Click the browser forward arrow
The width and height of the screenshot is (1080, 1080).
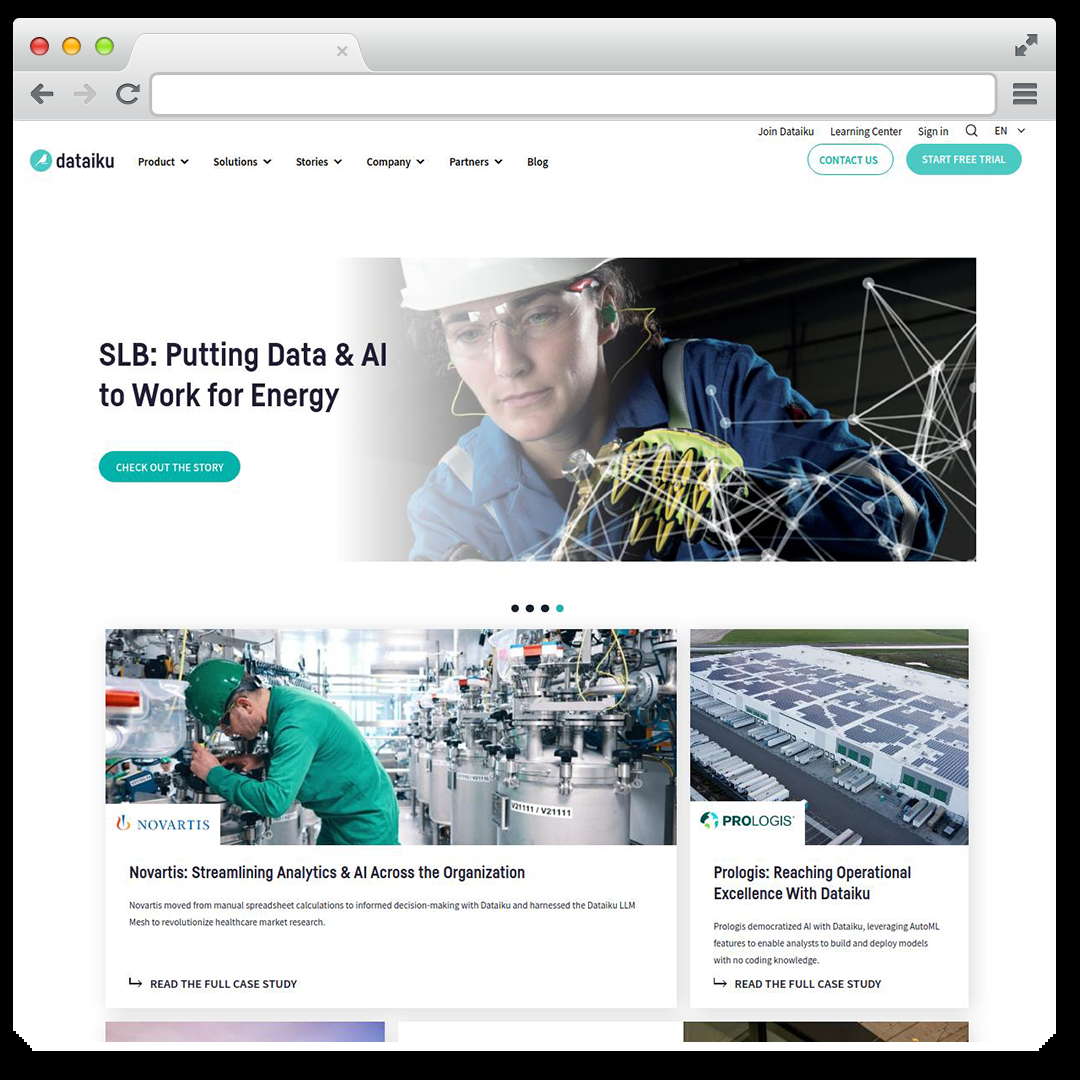pyautogui.click(x=85, y=94)
